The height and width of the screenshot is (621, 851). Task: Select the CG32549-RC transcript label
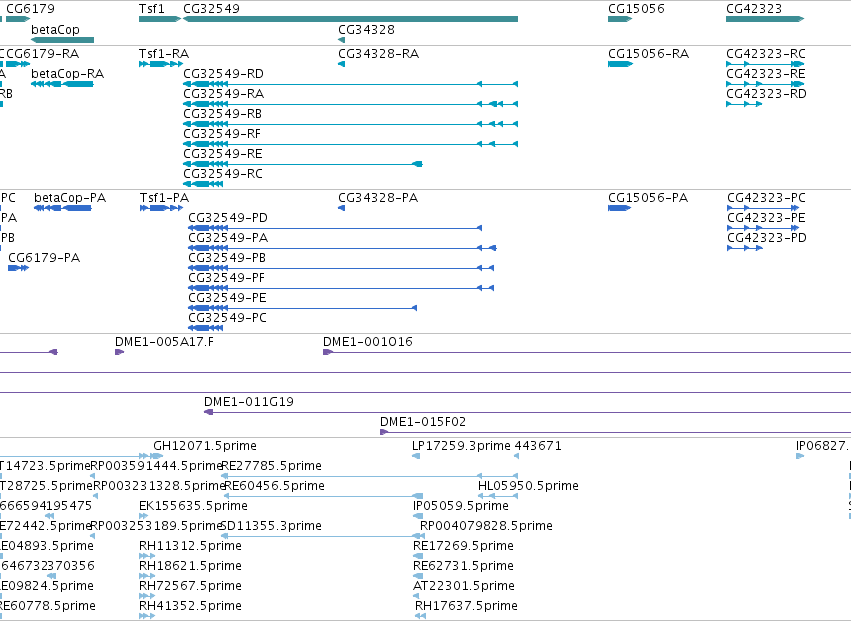point(223,174)
